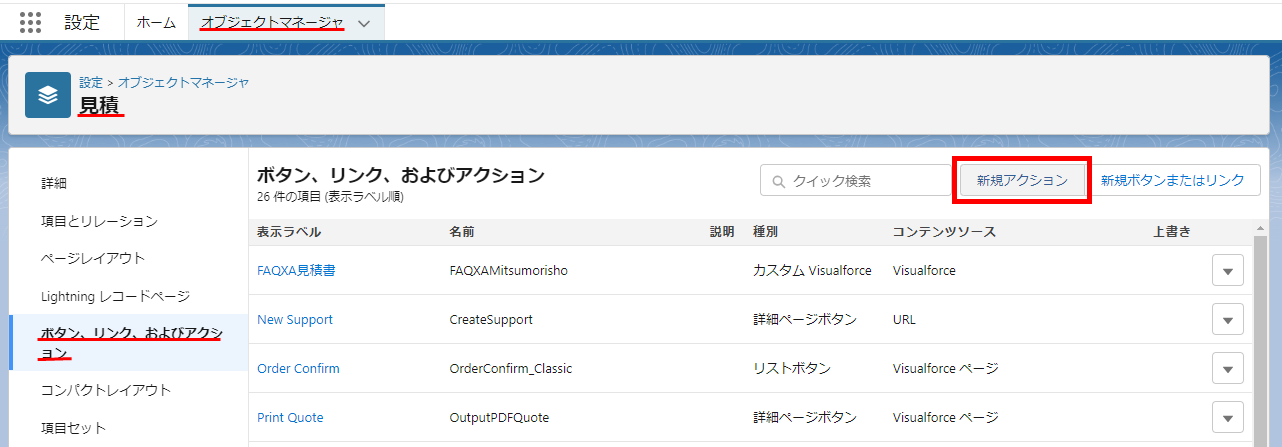Viewport: 1282px width, 447px height.
Task: Open the Order Confirm link
Action: (298, 368)
